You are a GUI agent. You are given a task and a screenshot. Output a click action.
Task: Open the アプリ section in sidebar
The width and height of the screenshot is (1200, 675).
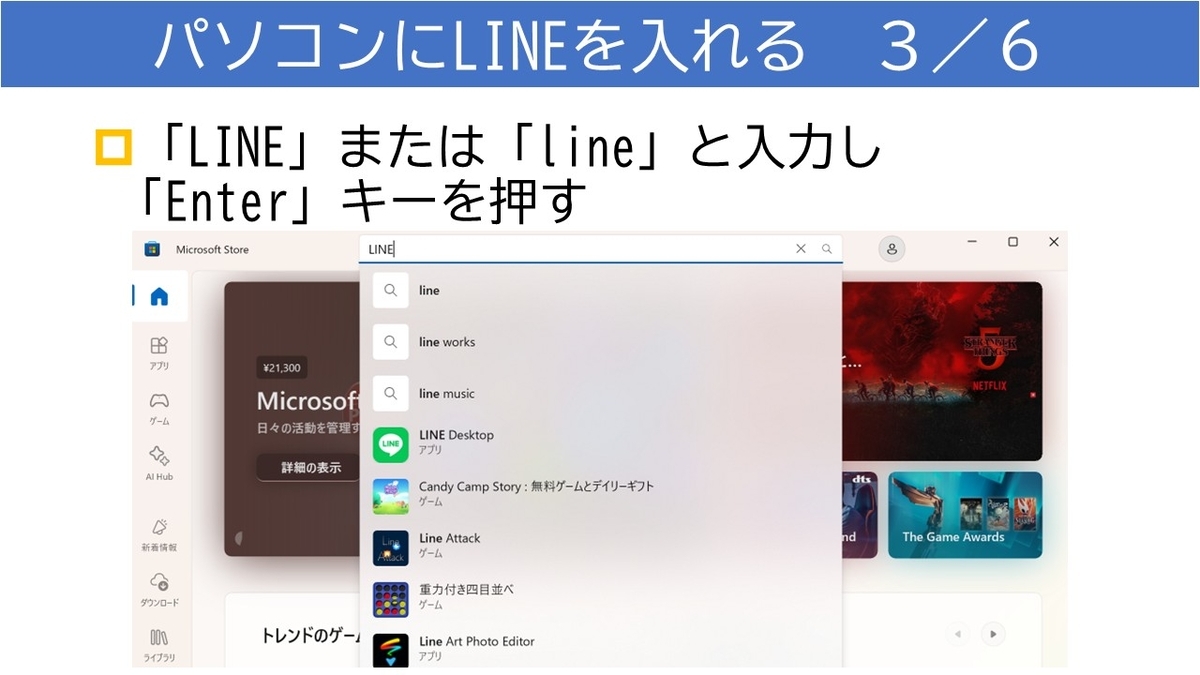click(x=159, y=353)
